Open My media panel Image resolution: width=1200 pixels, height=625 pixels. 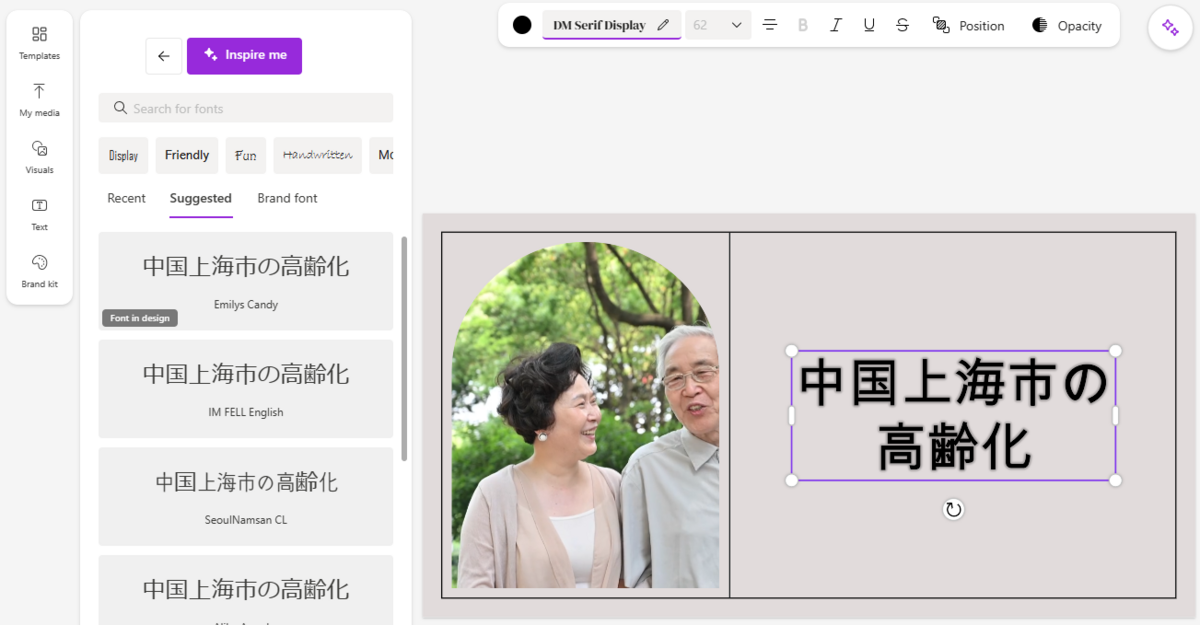39,100
